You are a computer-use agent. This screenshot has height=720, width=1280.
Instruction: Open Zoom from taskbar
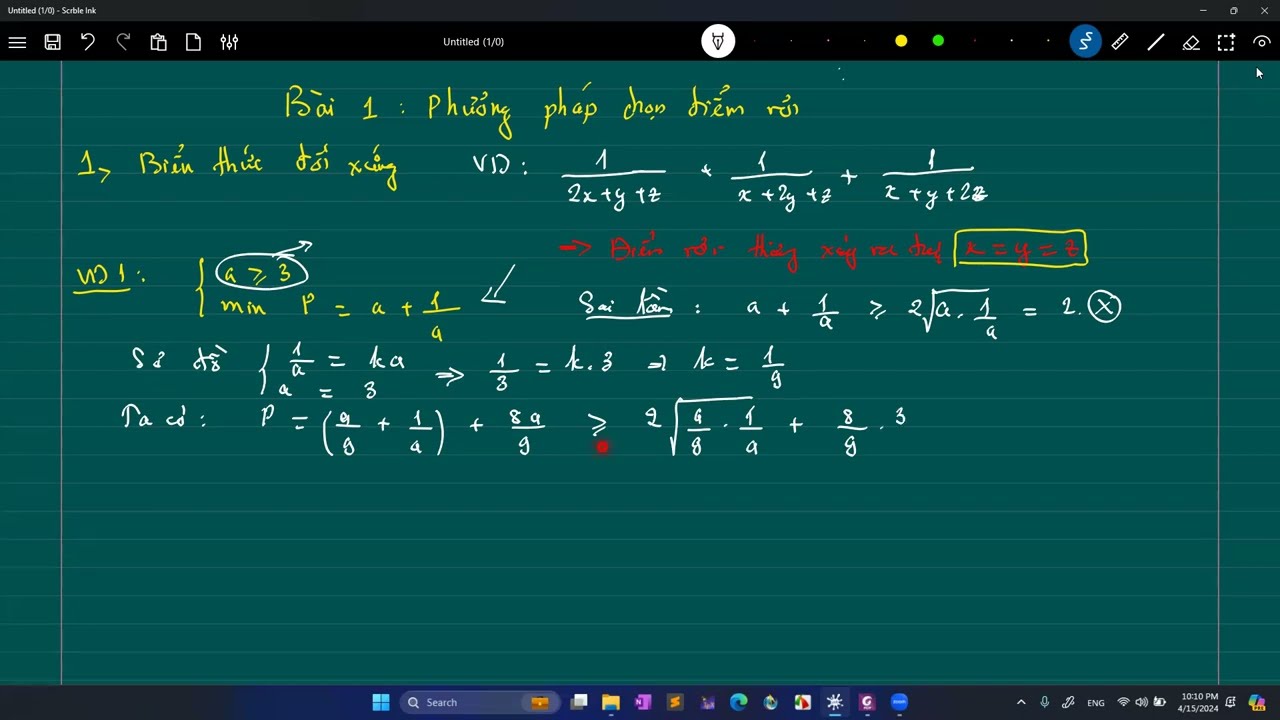pyautogui.click(x=899, y=702)
